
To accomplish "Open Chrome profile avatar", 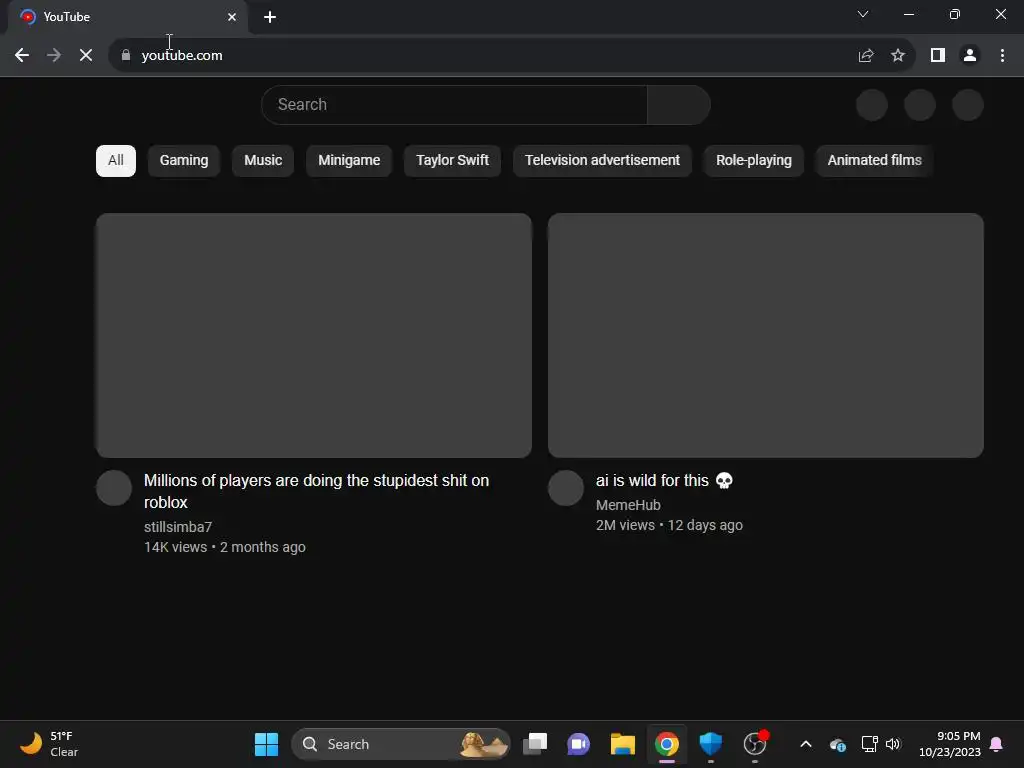I will [970, 56].
